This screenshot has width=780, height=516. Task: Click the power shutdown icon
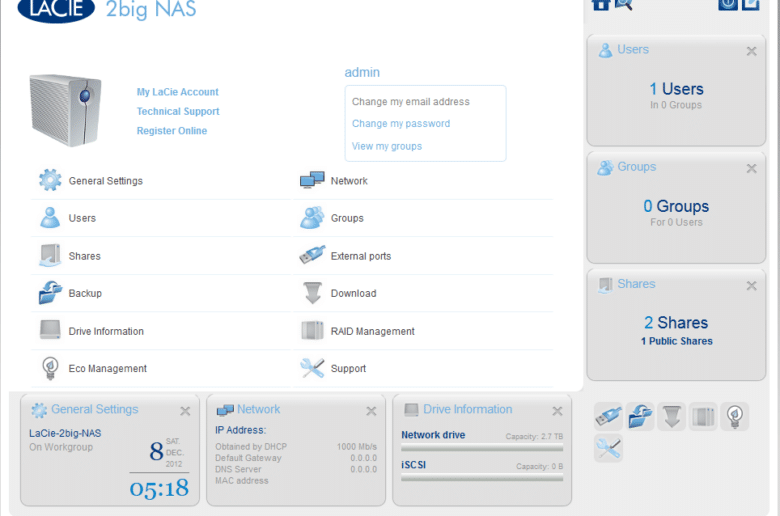pos(728,4)
